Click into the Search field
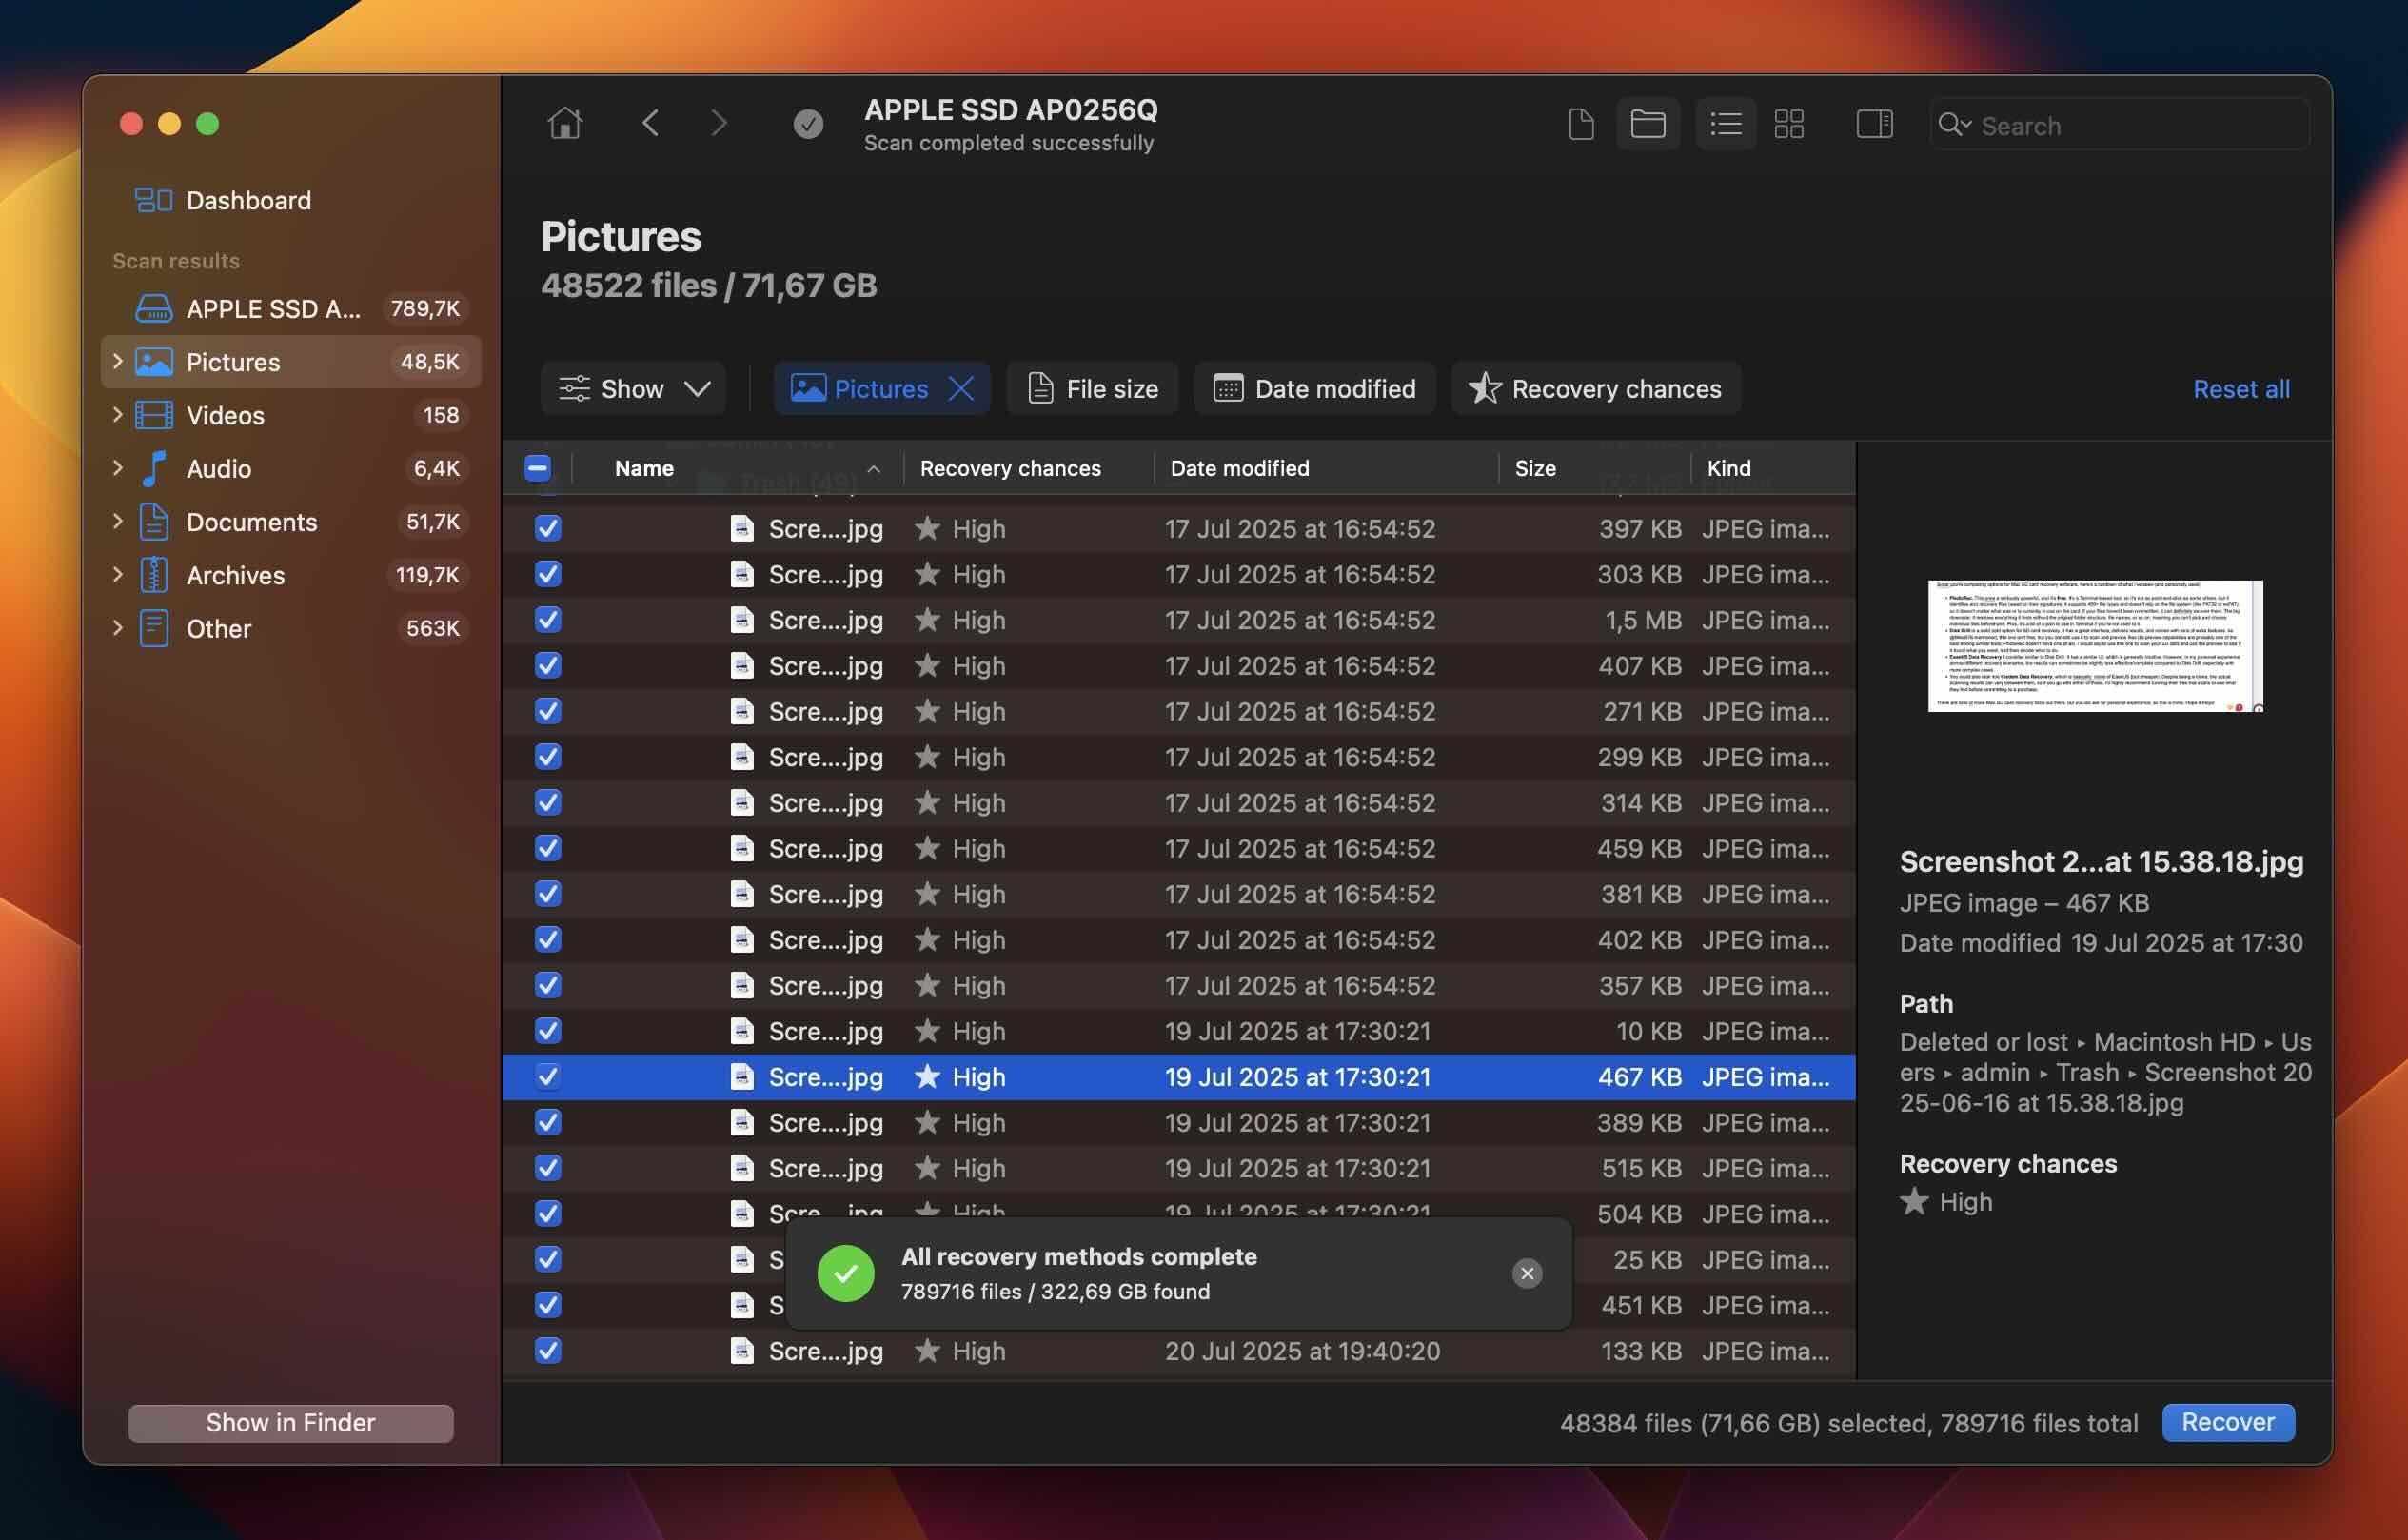2408x1540 pixels. point(2120,125)
